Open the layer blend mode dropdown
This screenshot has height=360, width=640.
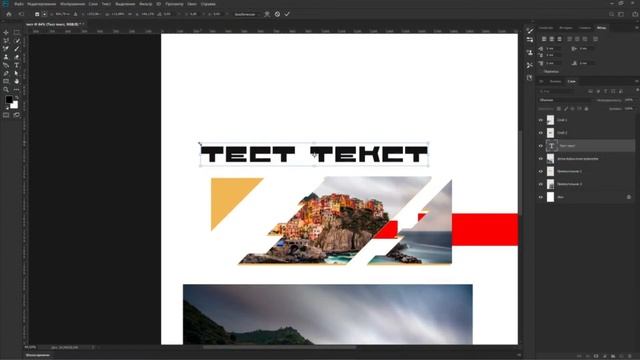[x=565, y=100]
